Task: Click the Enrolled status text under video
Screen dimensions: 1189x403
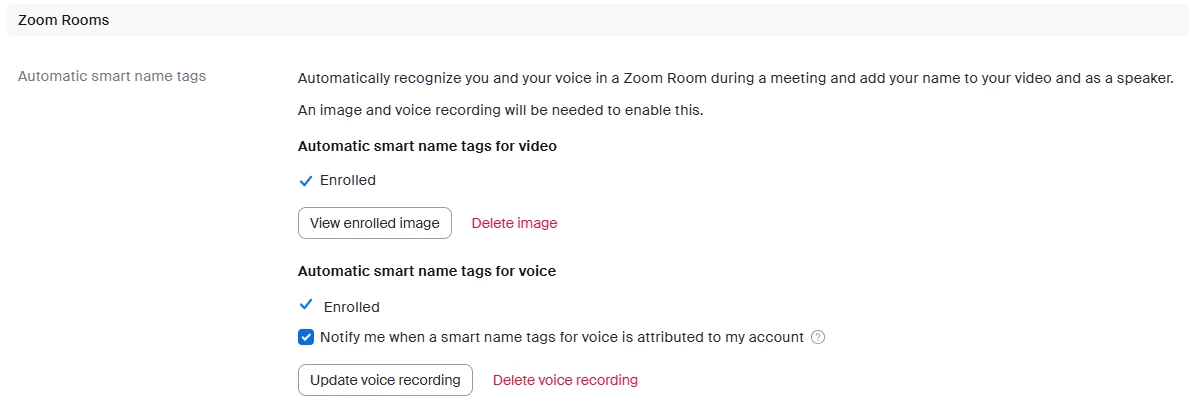Action: pyautogui.click(x=348, y=181)
